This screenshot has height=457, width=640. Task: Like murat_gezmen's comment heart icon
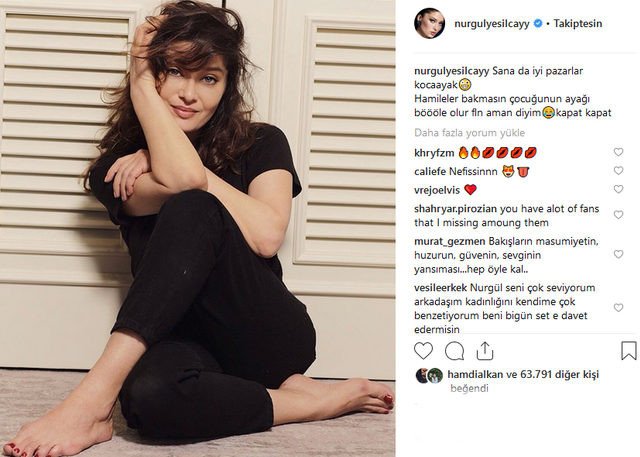618,254
